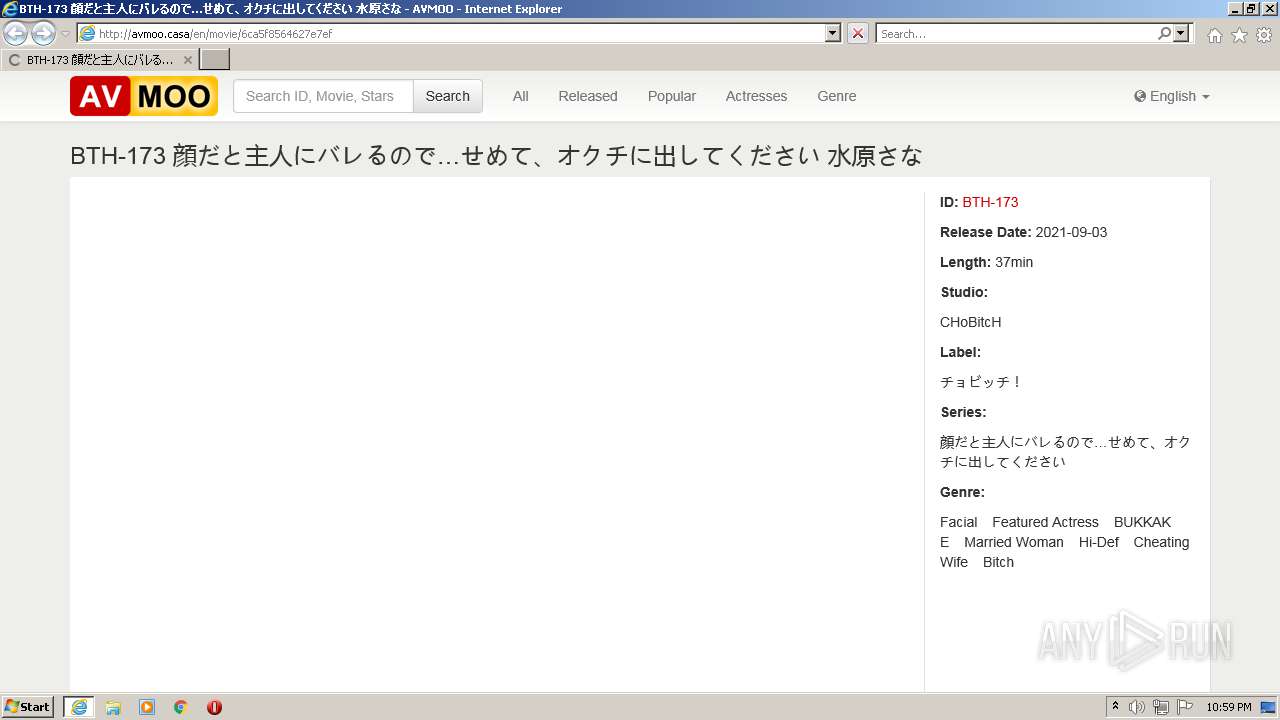The width and height of the screenshot is (1280, 720).
Task: Launch Chrome from the taskbar
Action: coord(180,707)
